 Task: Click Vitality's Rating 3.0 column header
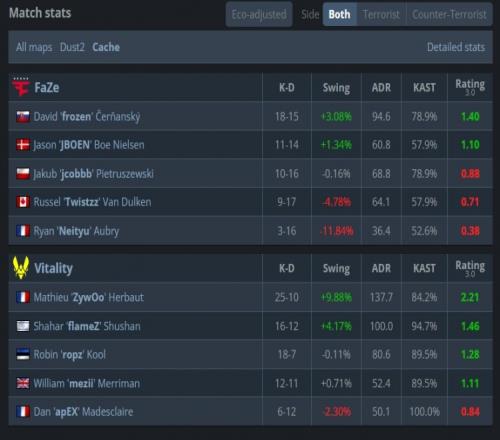coord(470,268)
